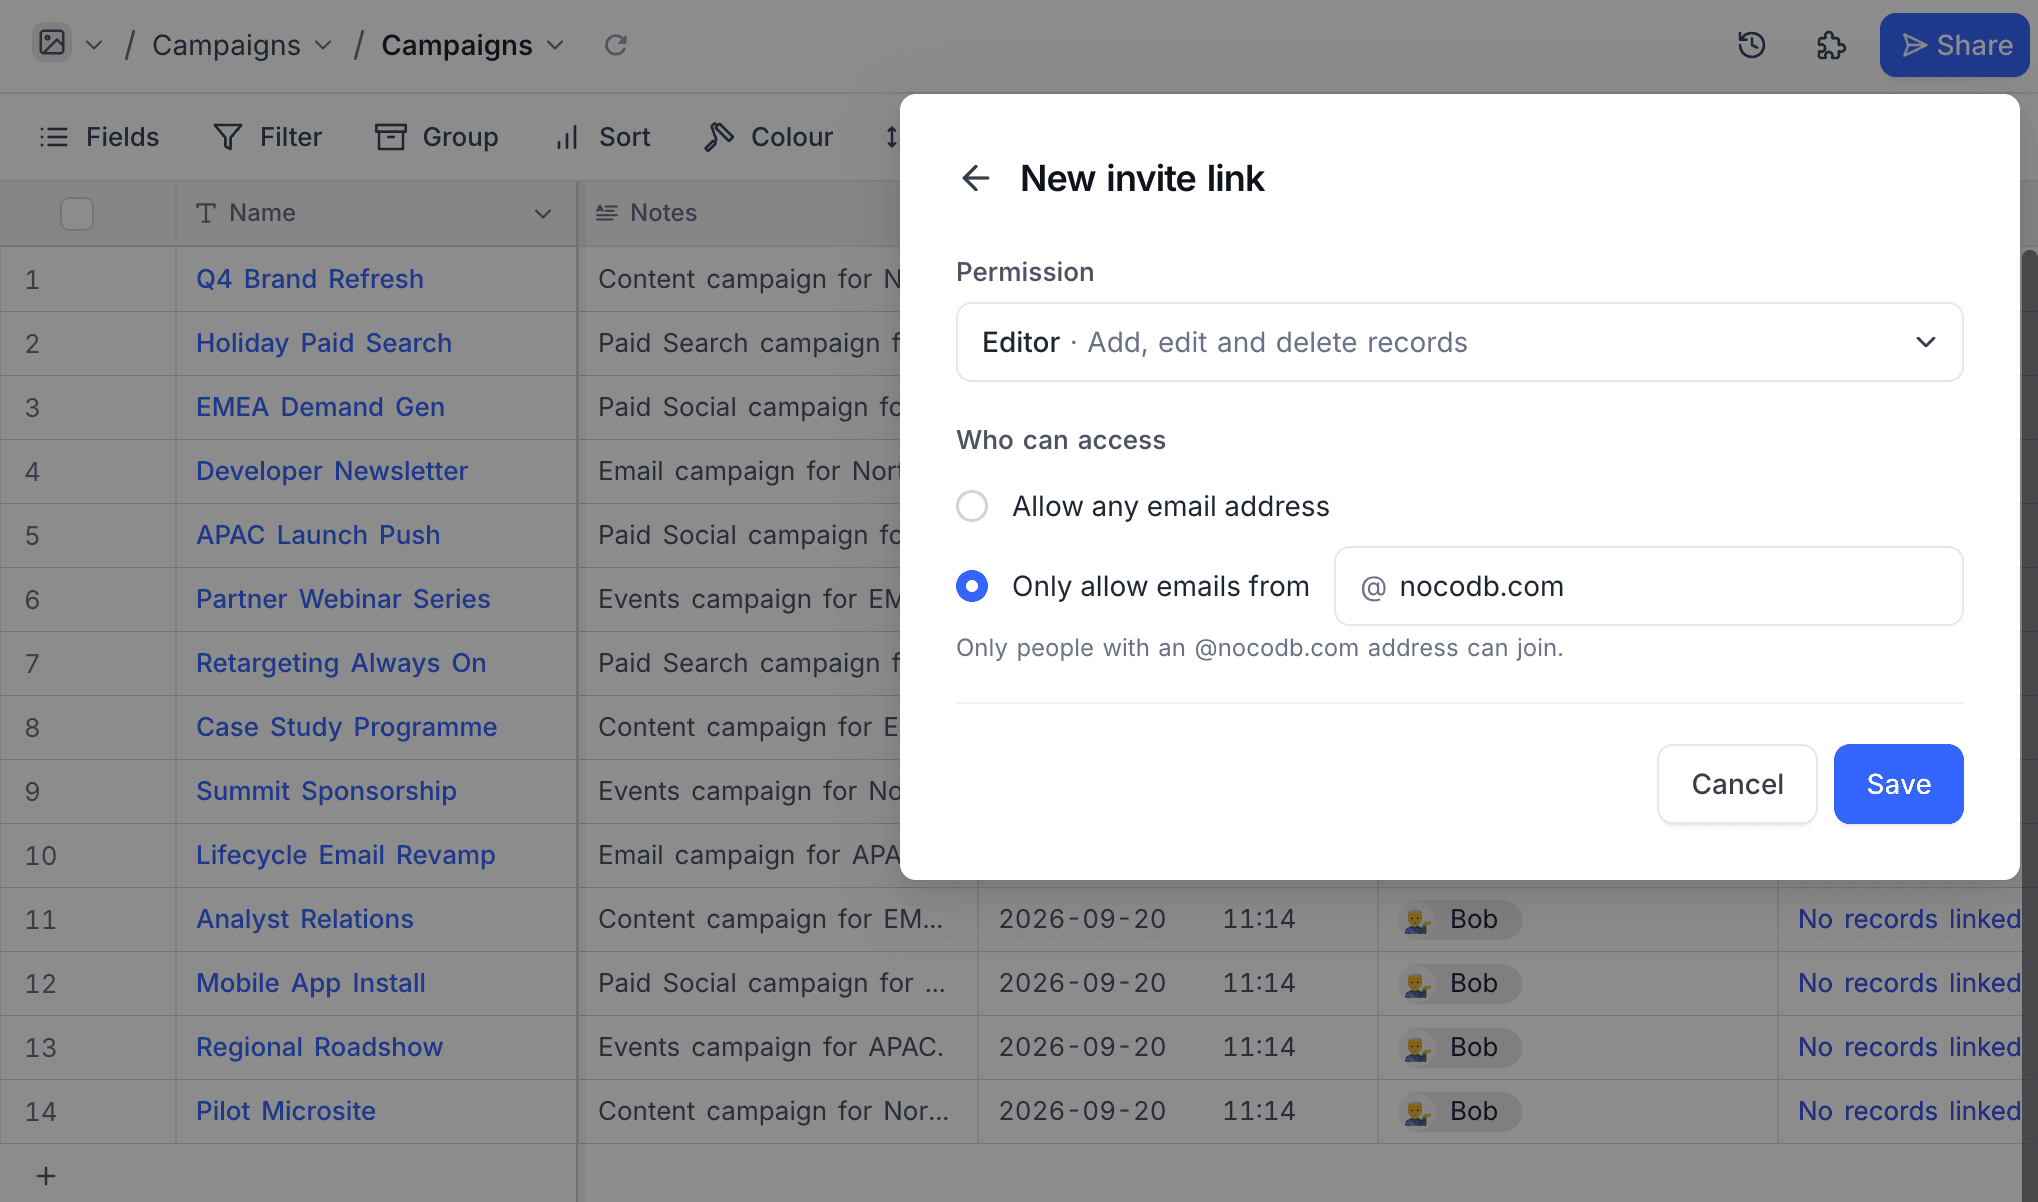Viewport: 2038px width, 1202px height.
Task: Click No records linked in row 14
Action: point(1908,1111)
